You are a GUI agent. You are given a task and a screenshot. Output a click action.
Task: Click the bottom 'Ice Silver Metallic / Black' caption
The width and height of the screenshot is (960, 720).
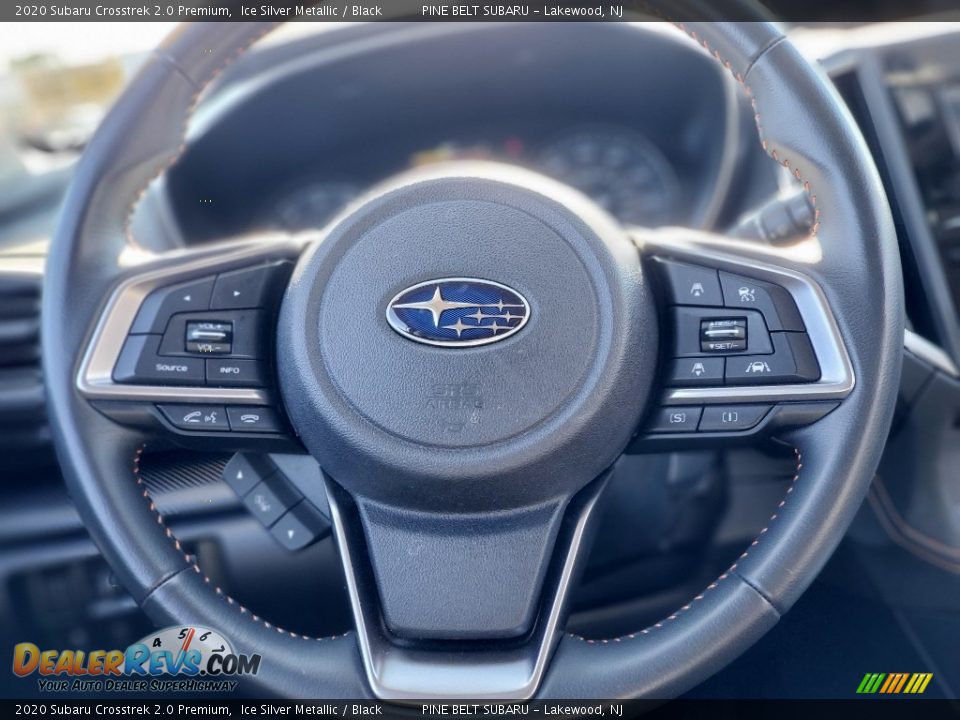[x=311, y=710]
